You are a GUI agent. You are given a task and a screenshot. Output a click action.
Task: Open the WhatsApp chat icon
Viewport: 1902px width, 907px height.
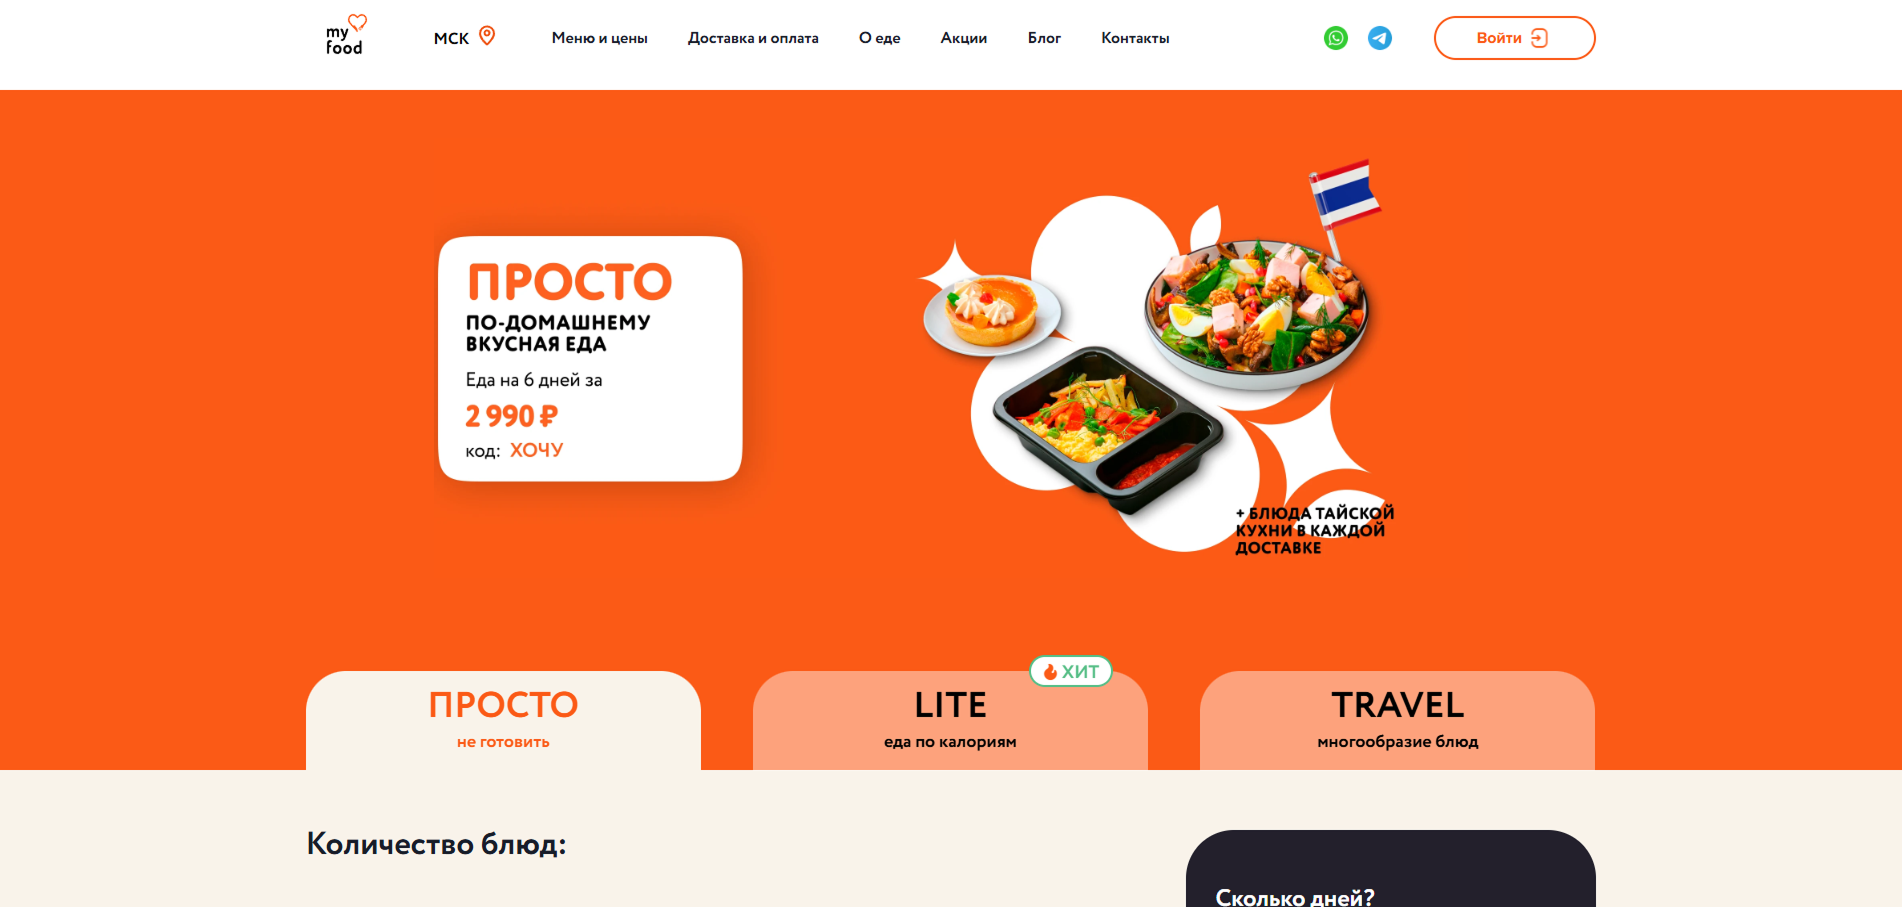(1335, 38)
